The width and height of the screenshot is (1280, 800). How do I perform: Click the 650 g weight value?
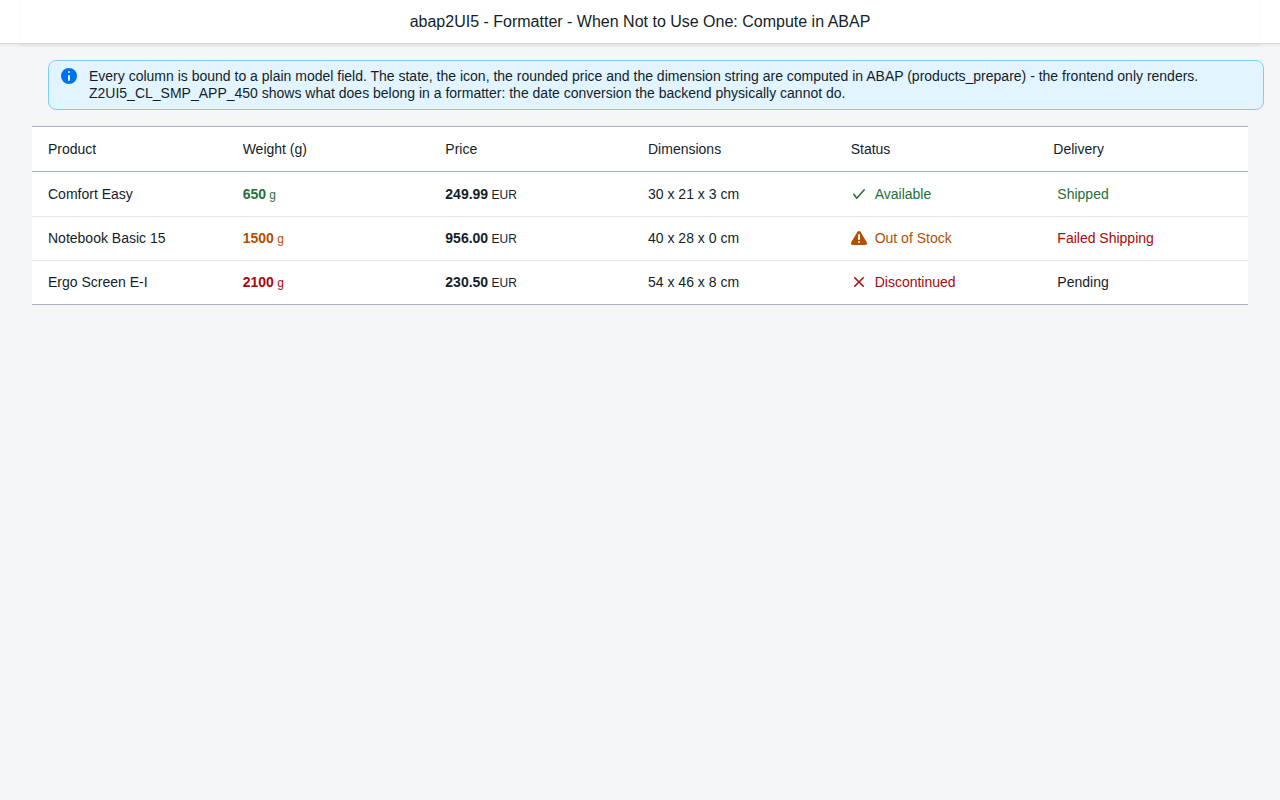coord(259,194)
